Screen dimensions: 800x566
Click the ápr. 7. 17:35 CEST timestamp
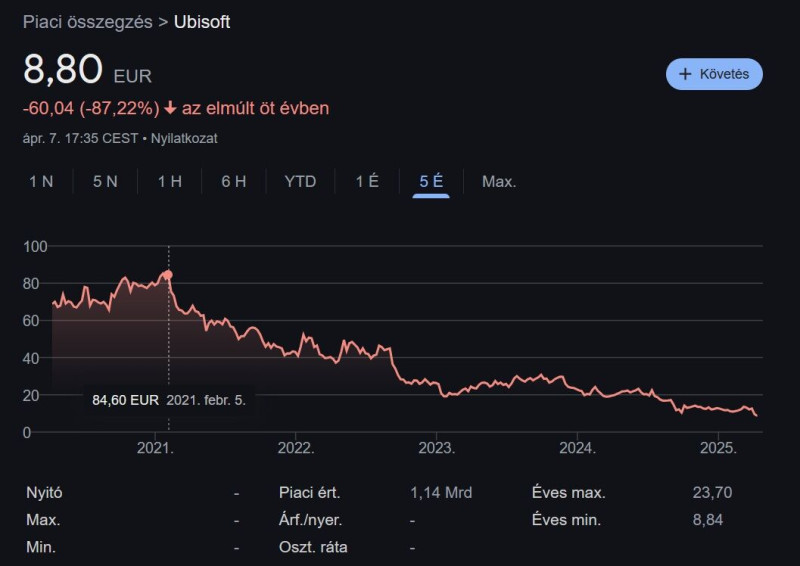(x=81, y=138)
